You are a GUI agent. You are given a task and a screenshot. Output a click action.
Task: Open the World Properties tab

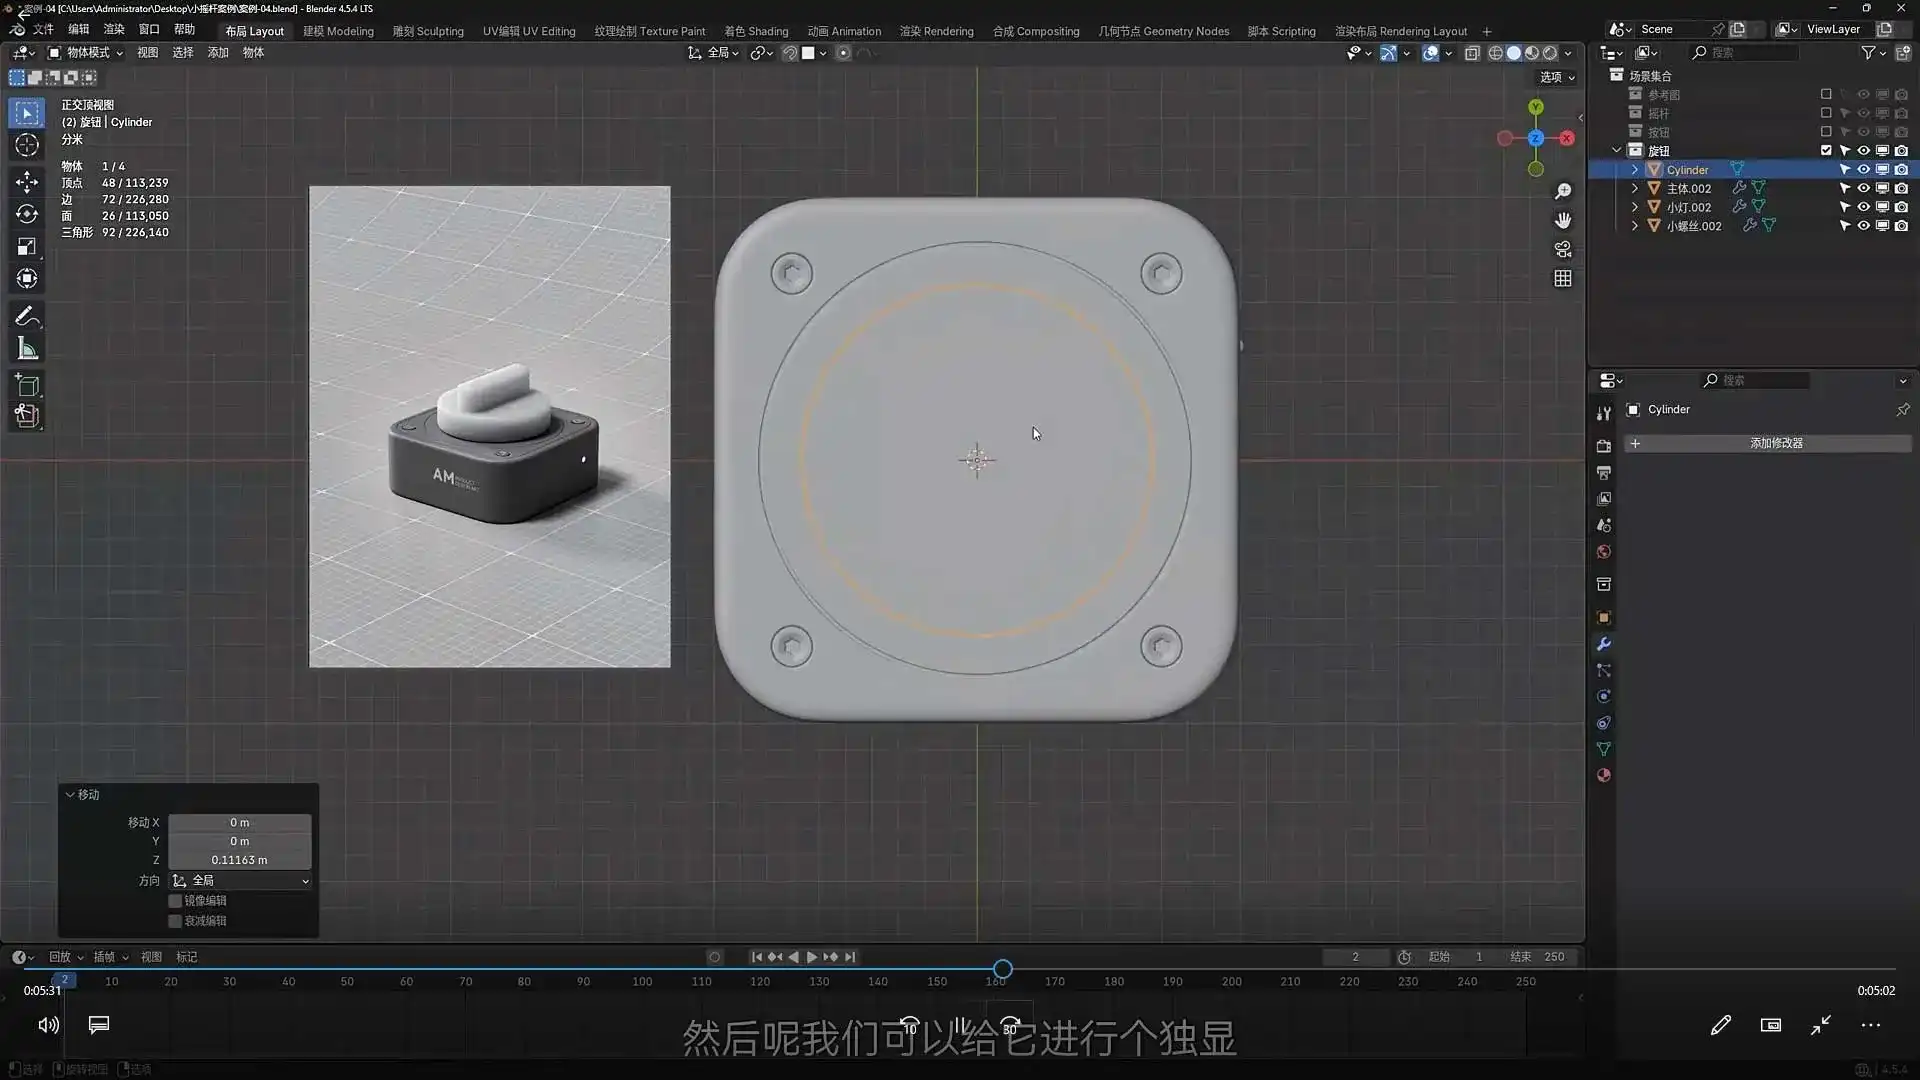1603,551
